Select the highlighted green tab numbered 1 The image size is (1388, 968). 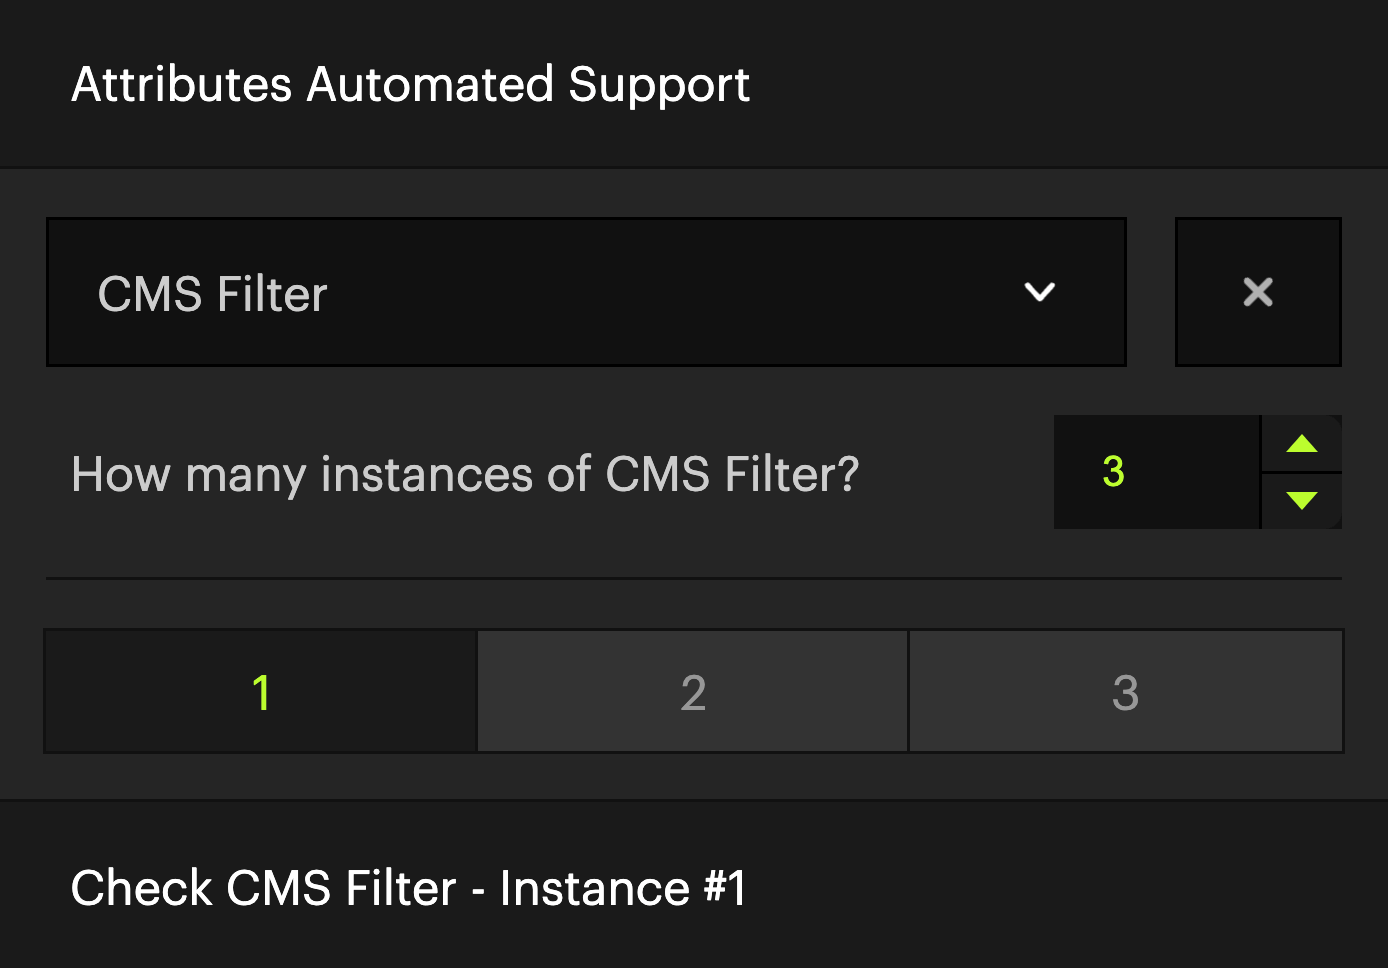[x=261, y=691]
